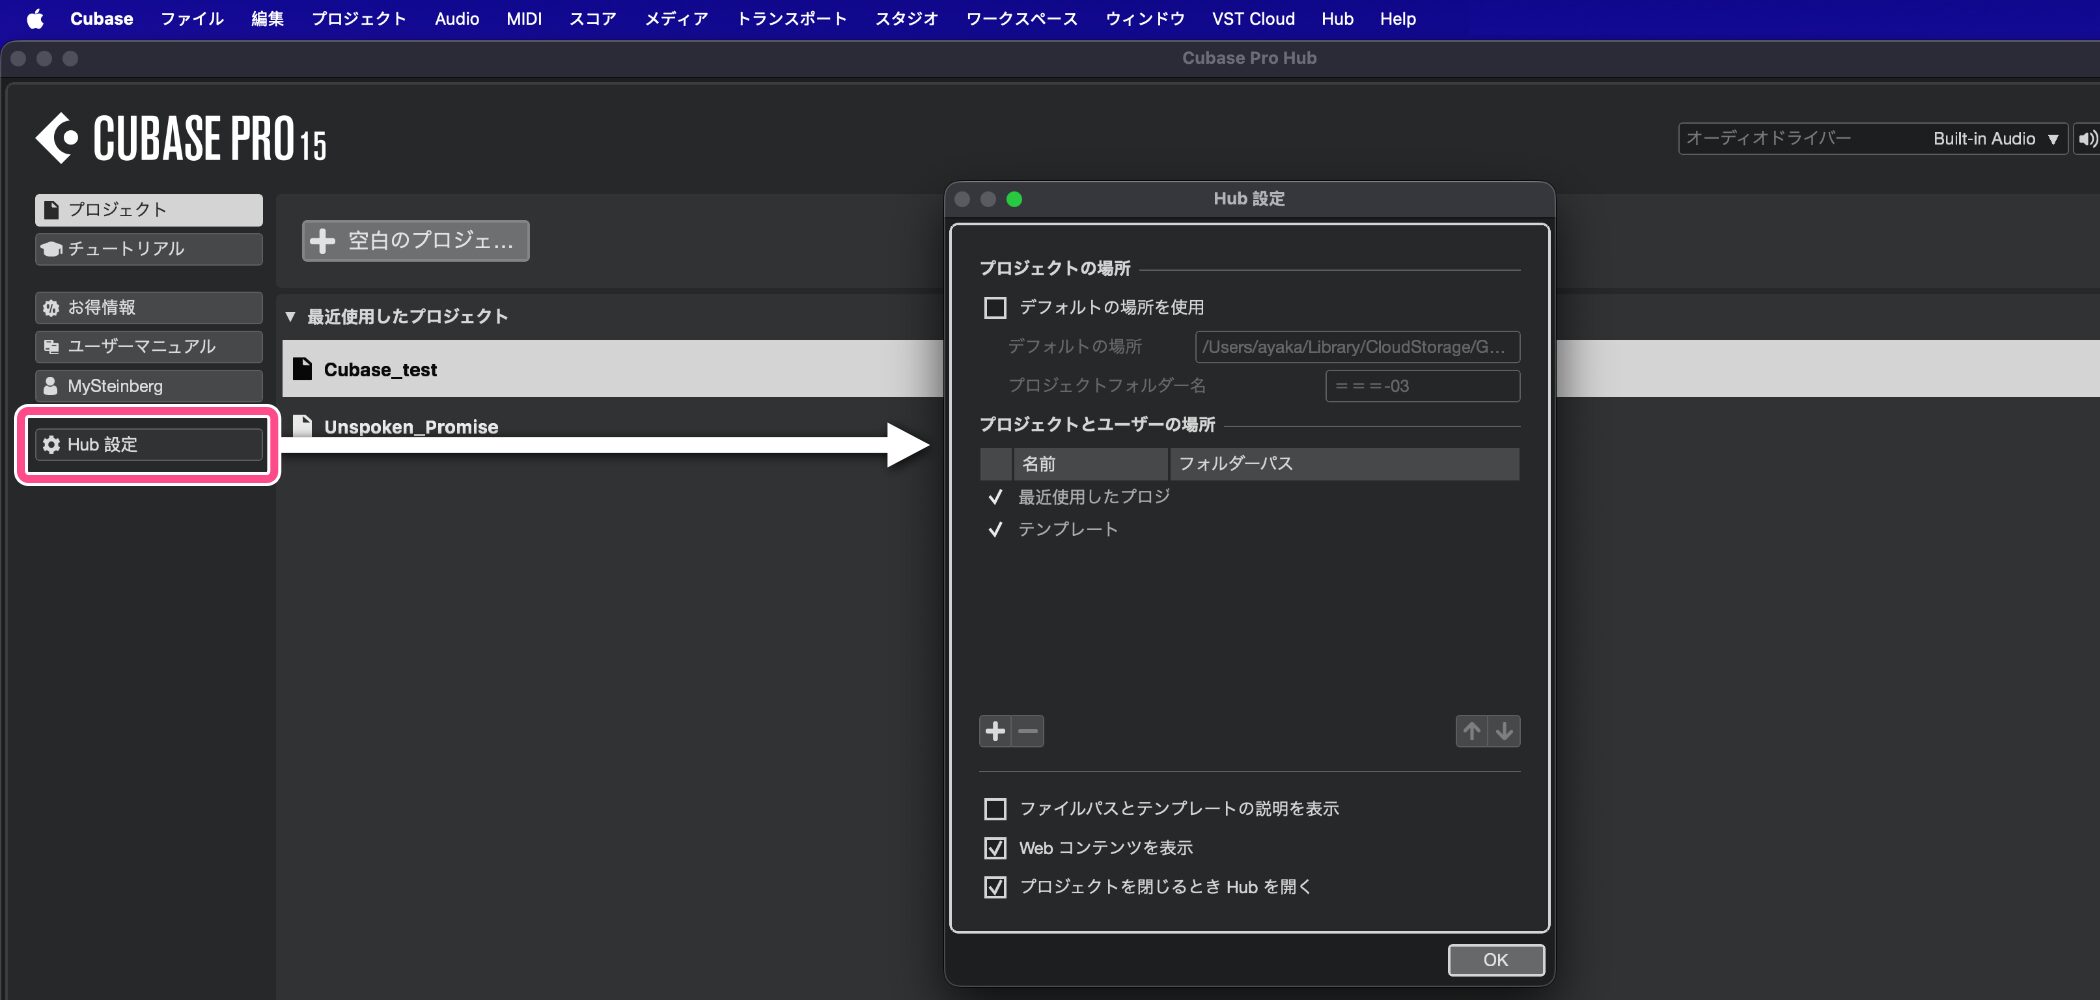Open the Built-in Audio driver dropdown
2100x1000 pixels.
tap(1995, 139)
